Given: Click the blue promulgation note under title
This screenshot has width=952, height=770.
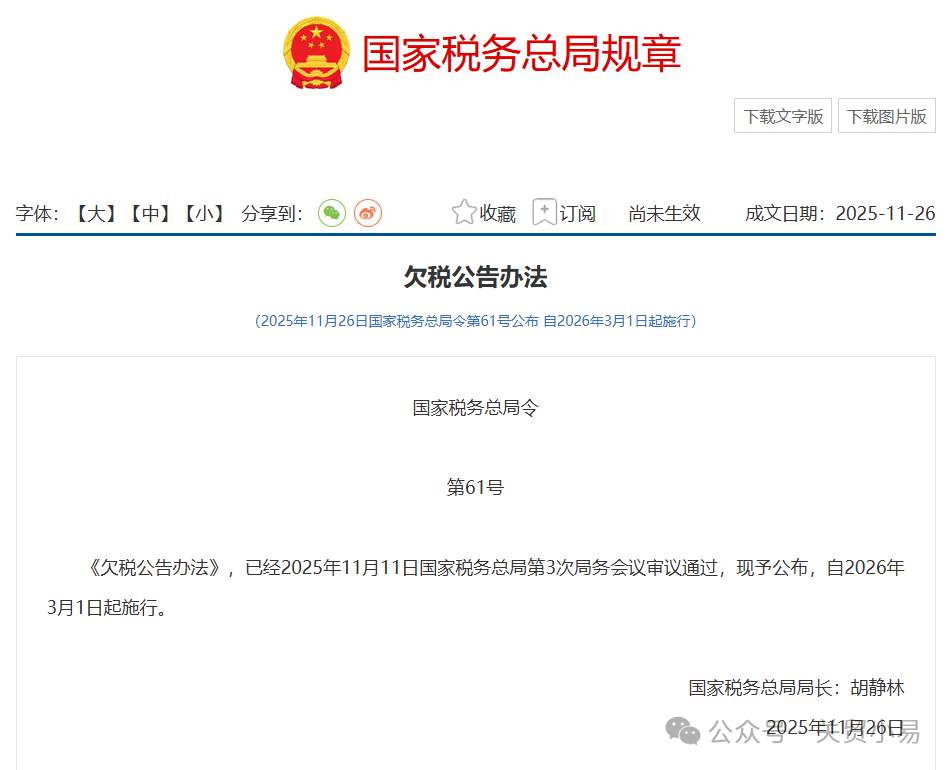Looking at the screenshot, I should tap(475, 321).
